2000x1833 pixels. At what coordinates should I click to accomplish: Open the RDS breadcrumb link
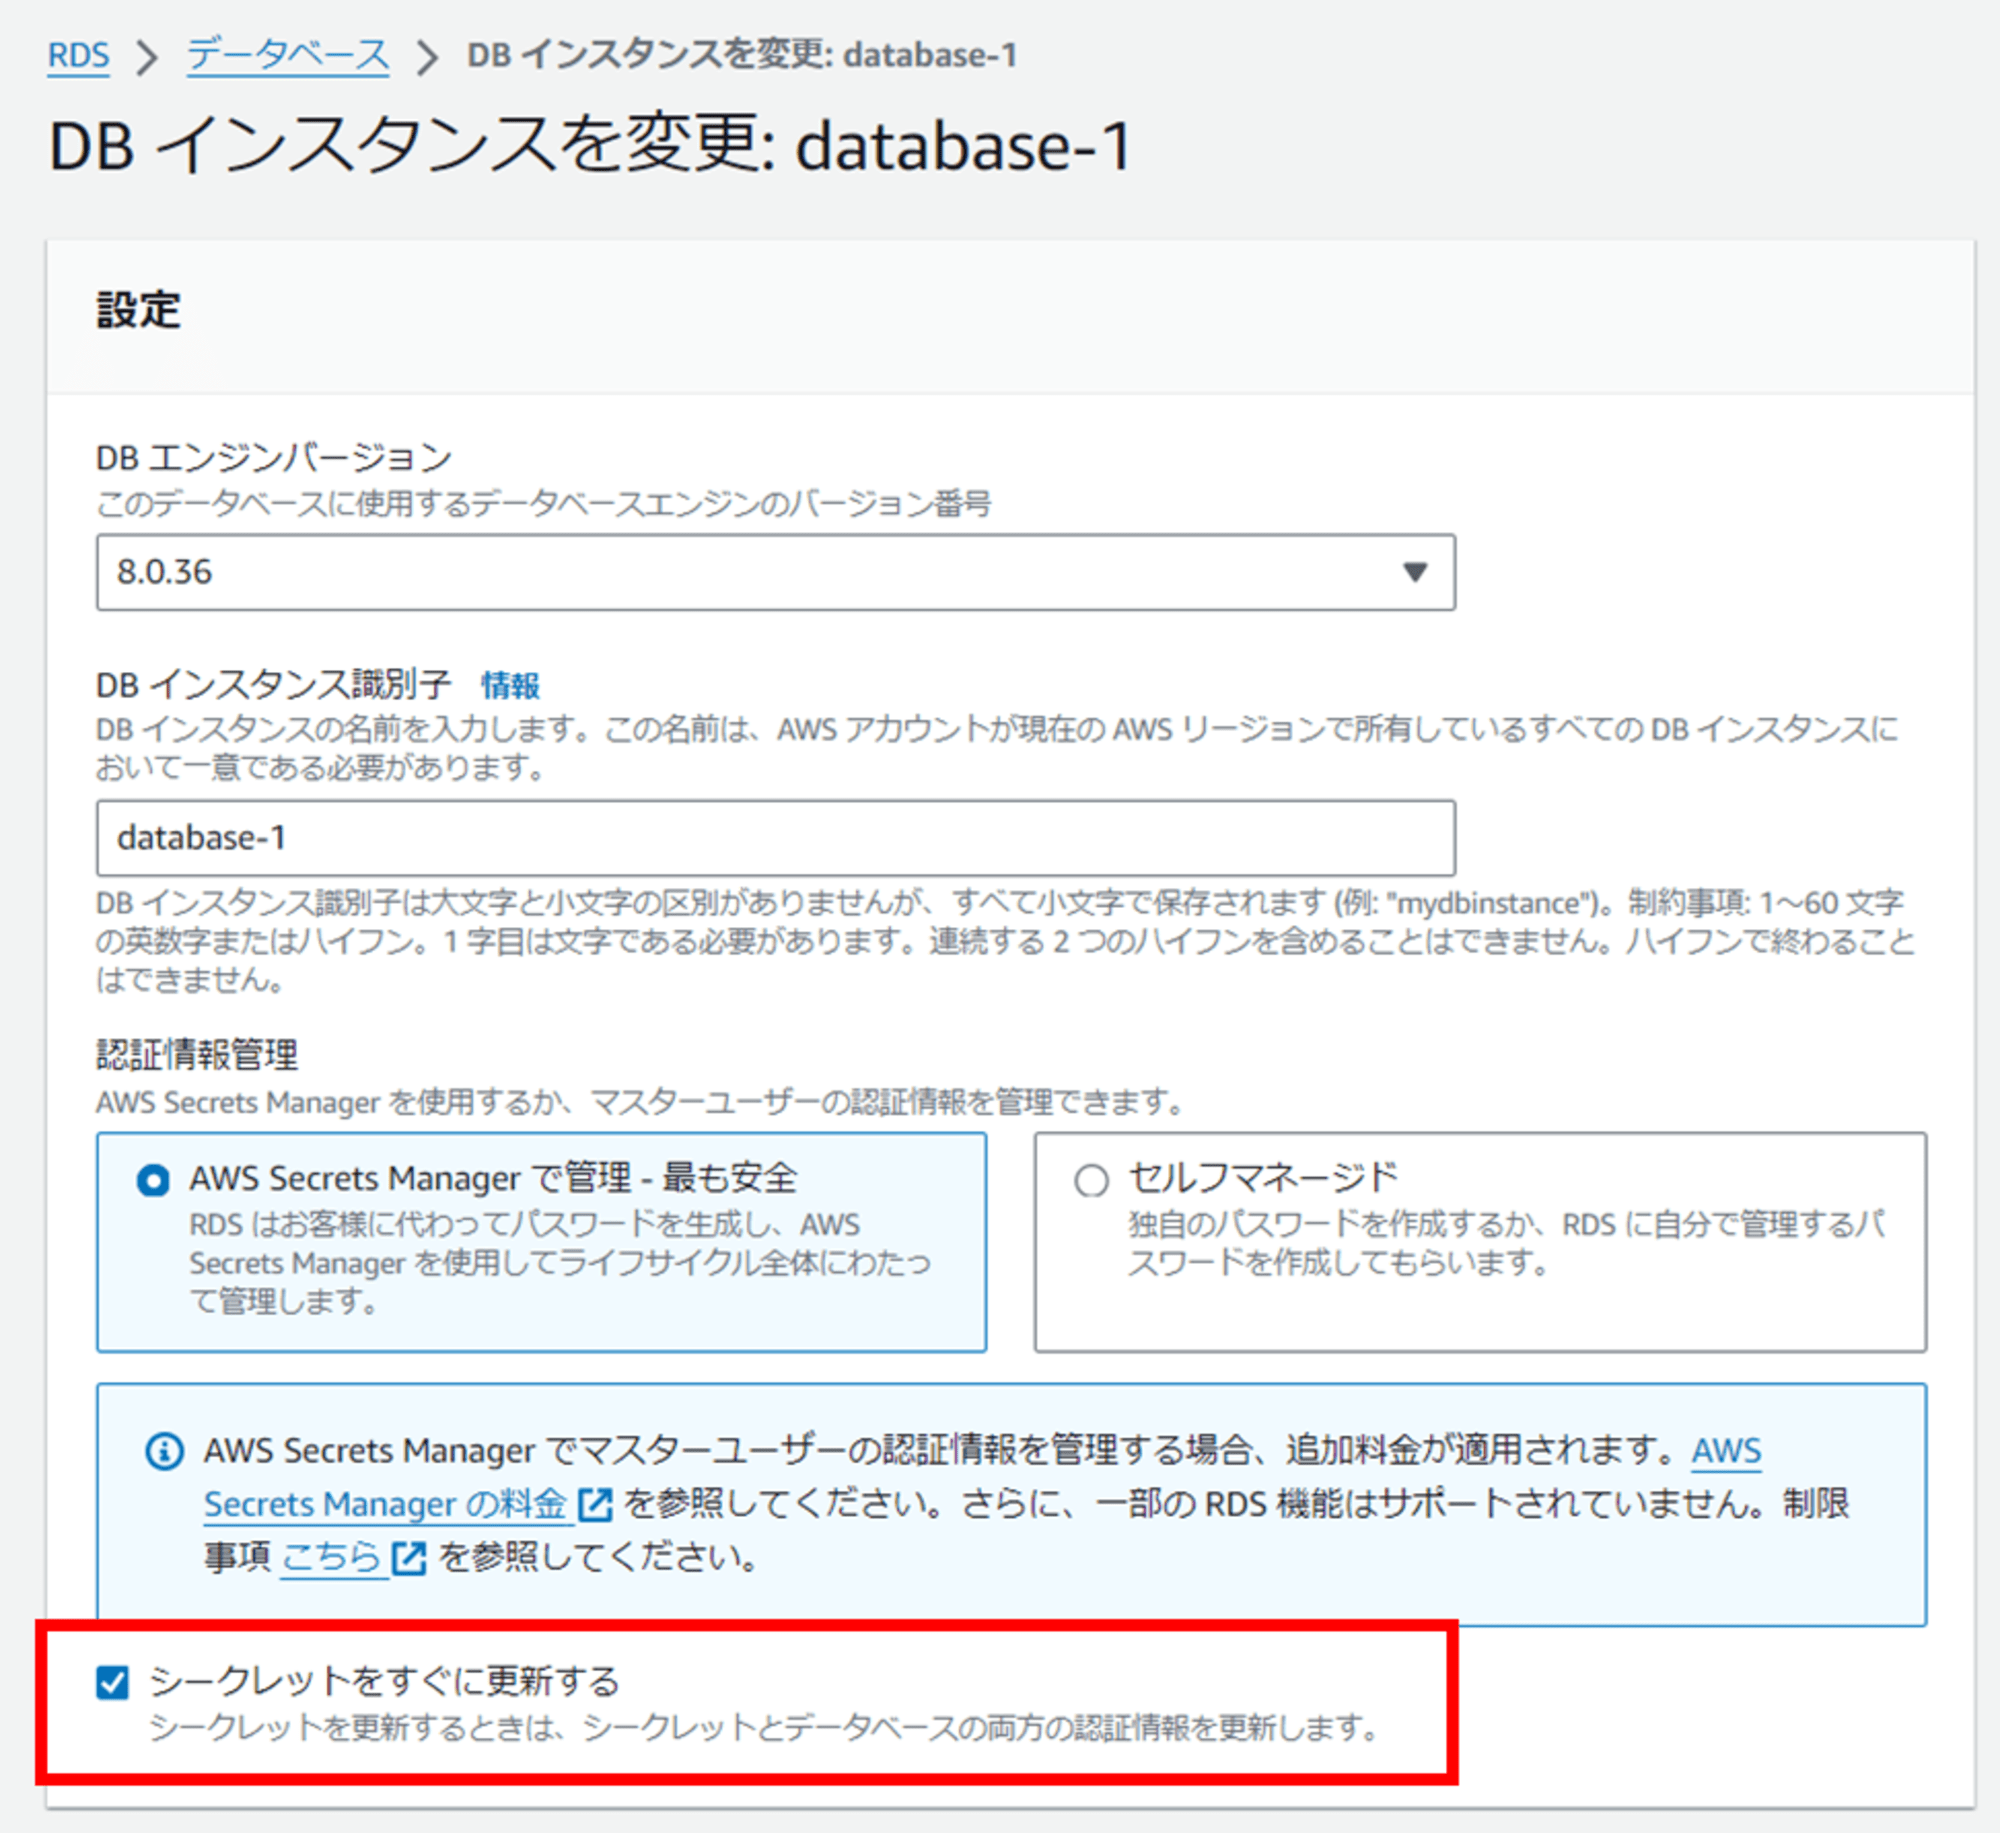78,55
